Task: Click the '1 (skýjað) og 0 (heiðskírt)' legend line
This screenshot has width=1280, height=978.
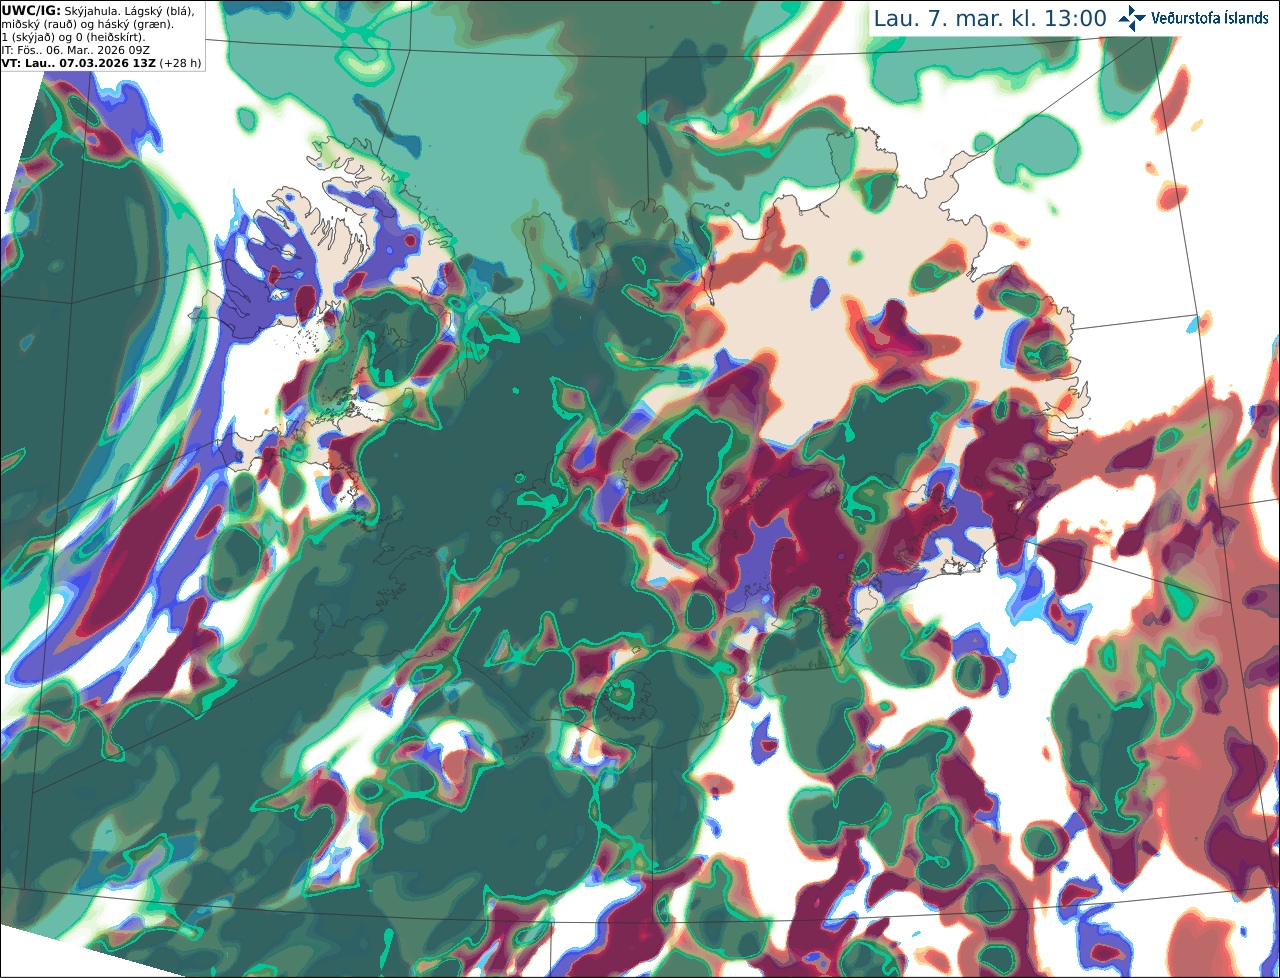Action: [73, 37]
